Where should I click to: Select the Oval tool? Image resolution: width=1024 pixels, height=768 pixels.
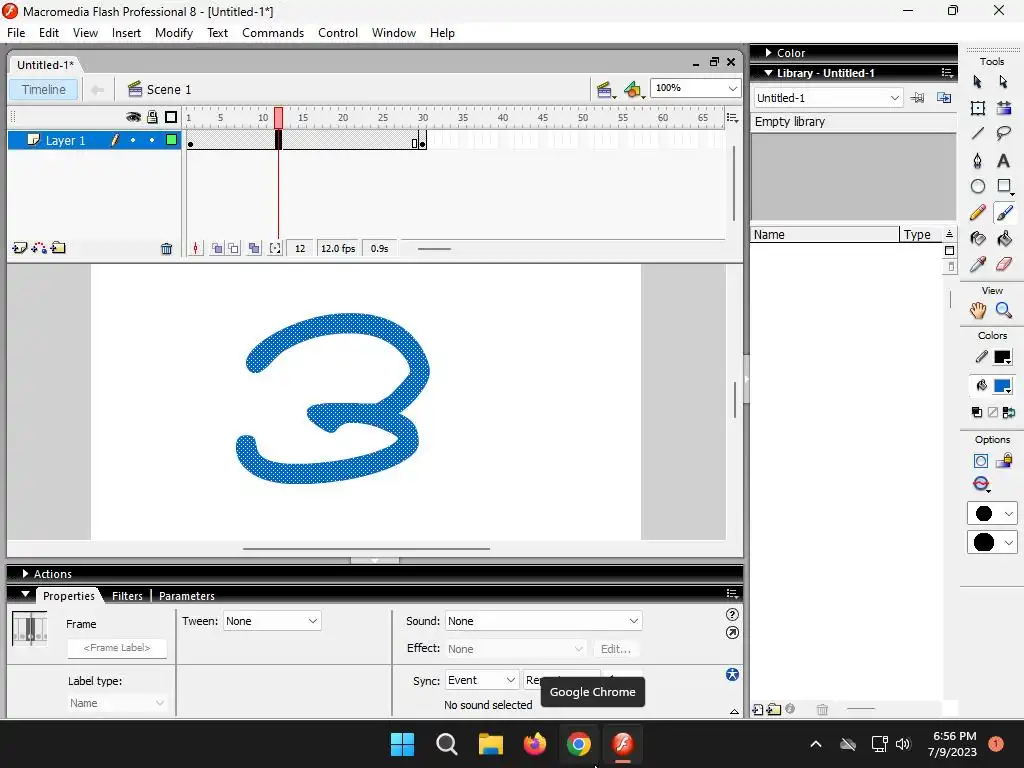pyautogui.click(x=977, y=186)
